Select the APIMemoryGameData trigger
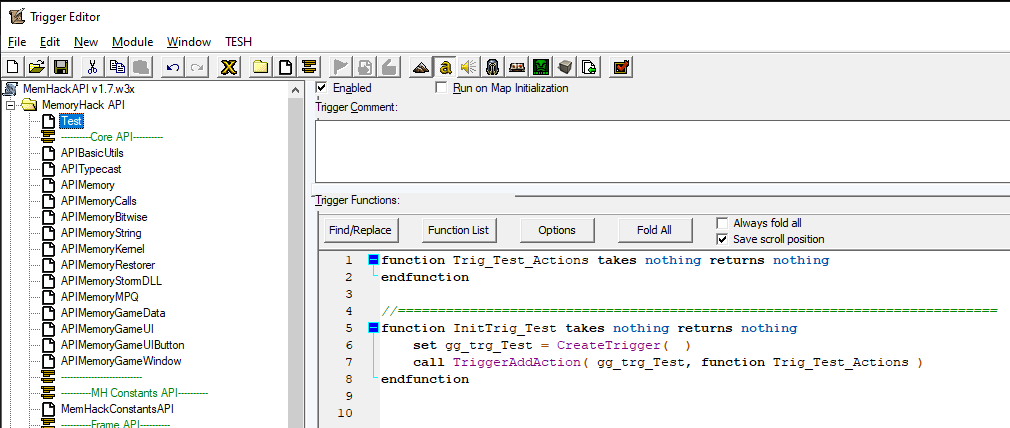This screenshot has height=428, width=1010. click(x=113, y=313)
